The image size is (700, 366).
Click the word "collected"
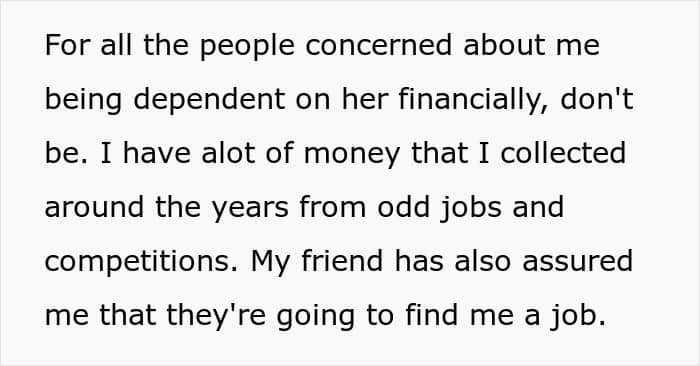[x=562, y=153]
